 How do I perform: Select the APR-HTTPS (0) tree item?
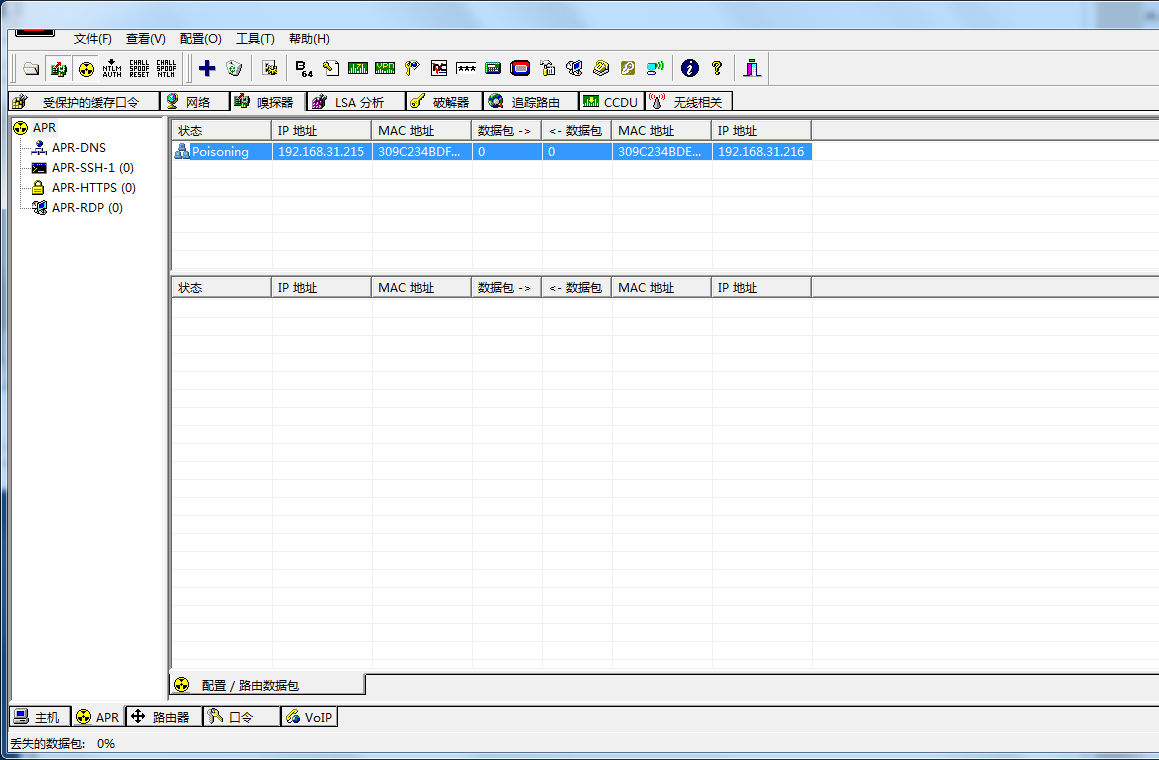(93, 188)
